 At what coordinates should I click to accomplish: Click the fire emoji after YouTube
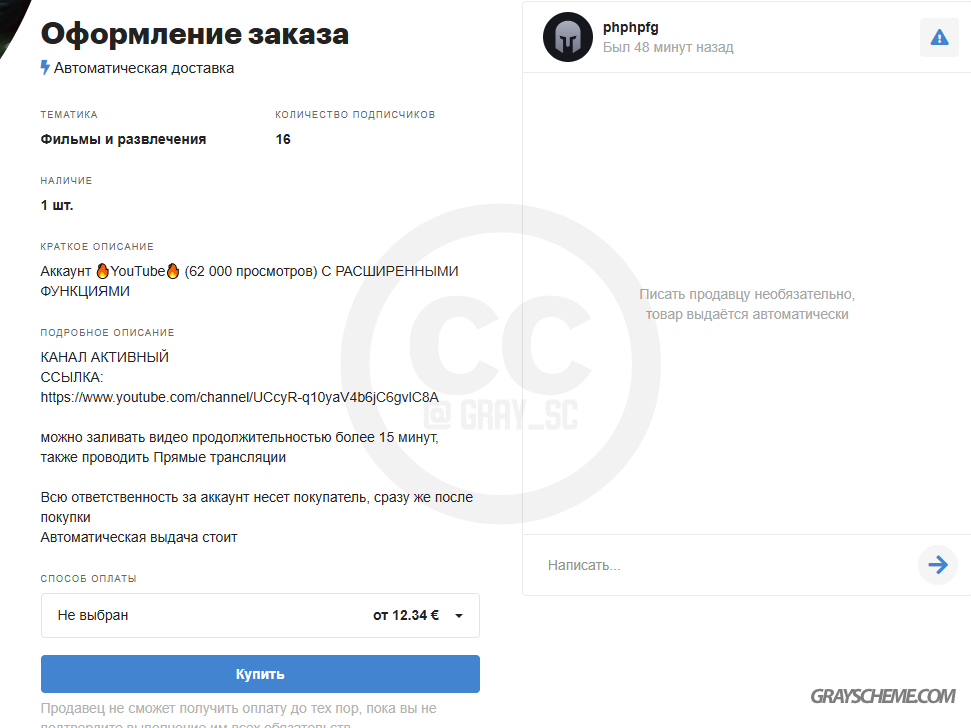pyautogui.click(x=173, y=271)
